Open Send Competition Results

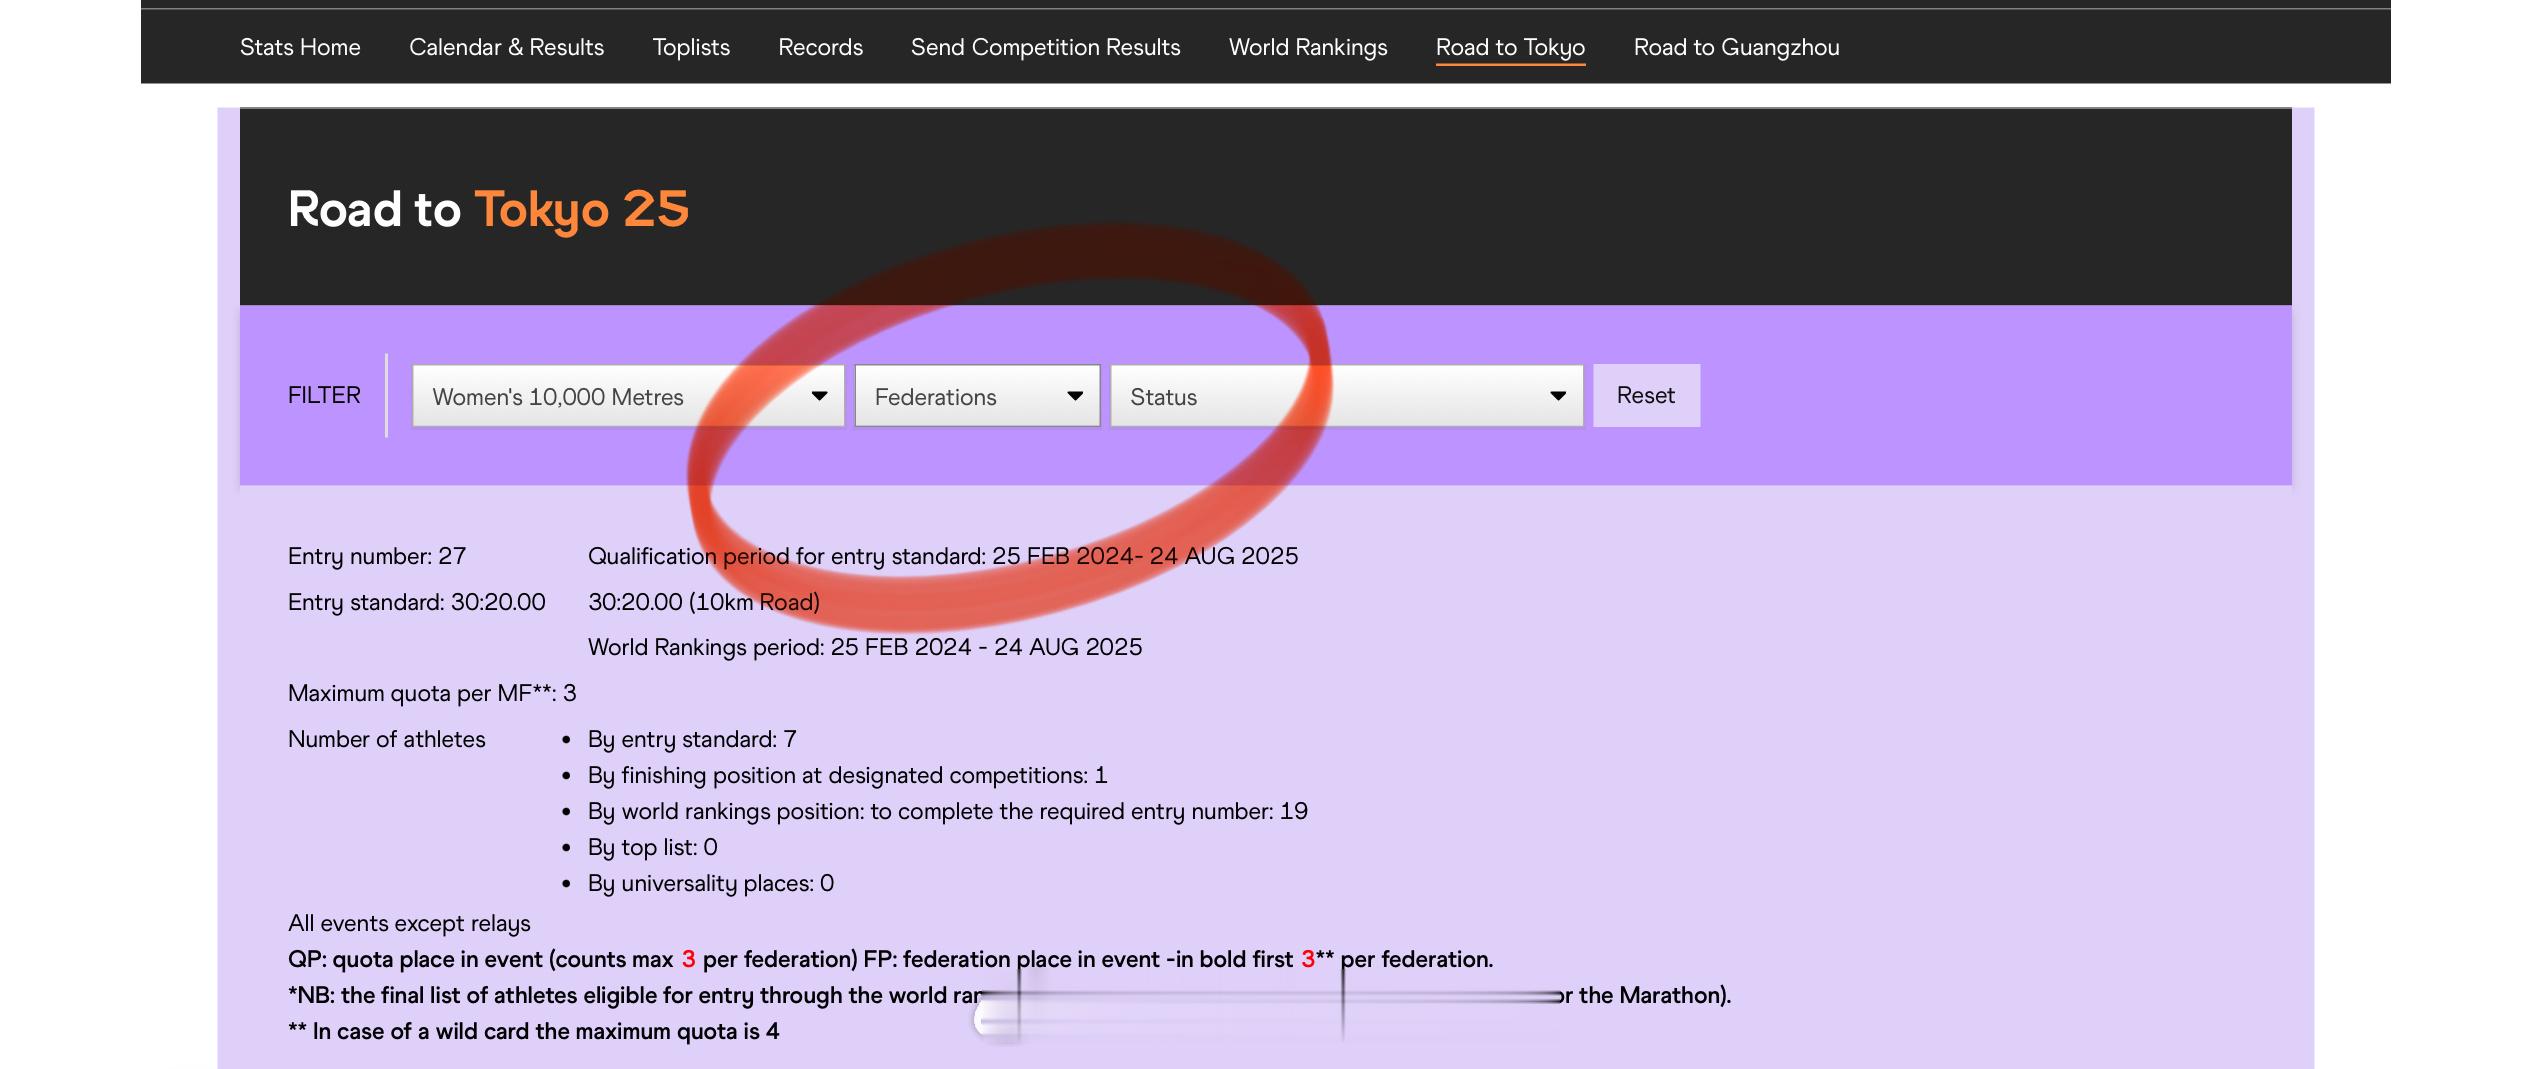pos(1046,47)
